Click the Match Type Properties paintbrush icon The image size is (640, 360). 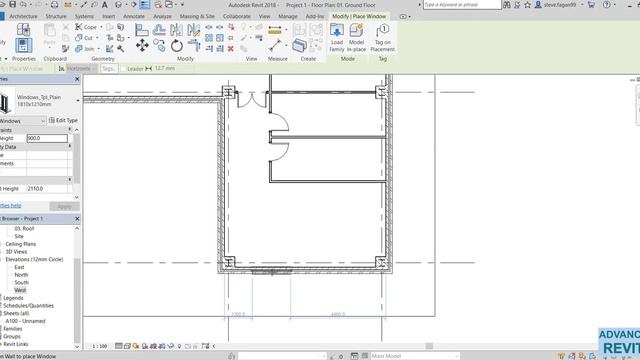pos(65,49)
